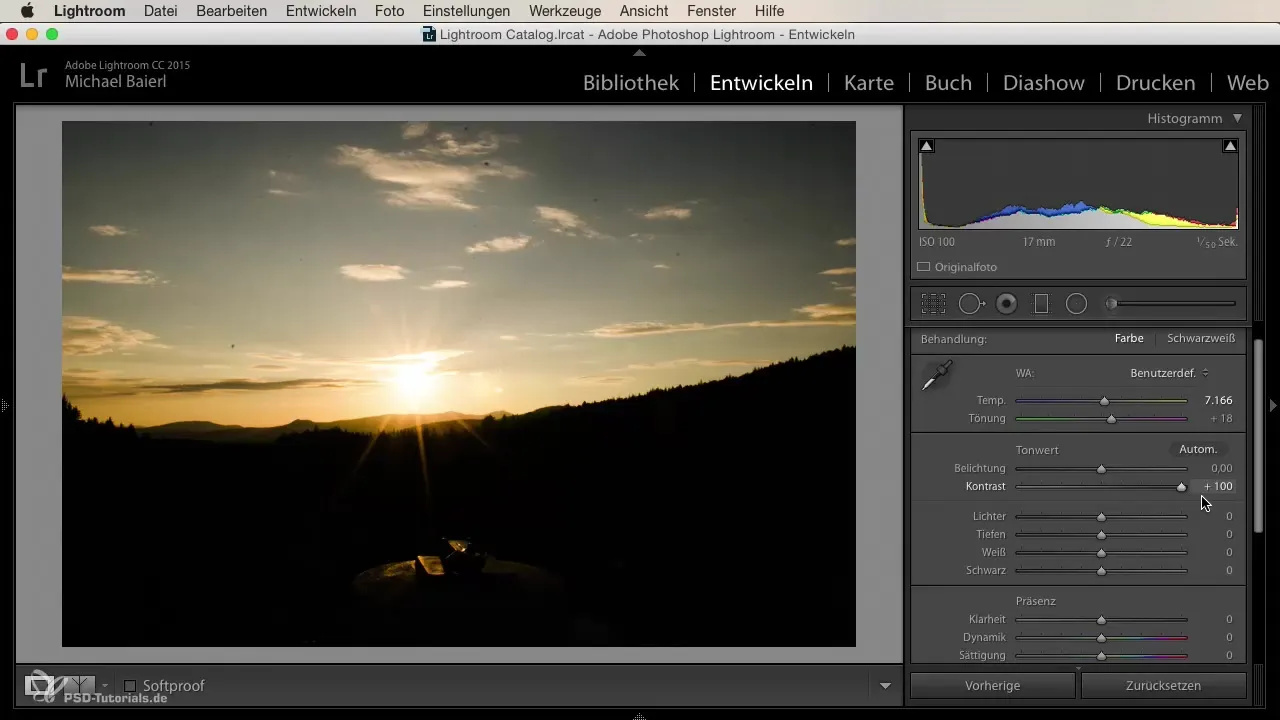Open the Ansicht menu

[645, 11]
